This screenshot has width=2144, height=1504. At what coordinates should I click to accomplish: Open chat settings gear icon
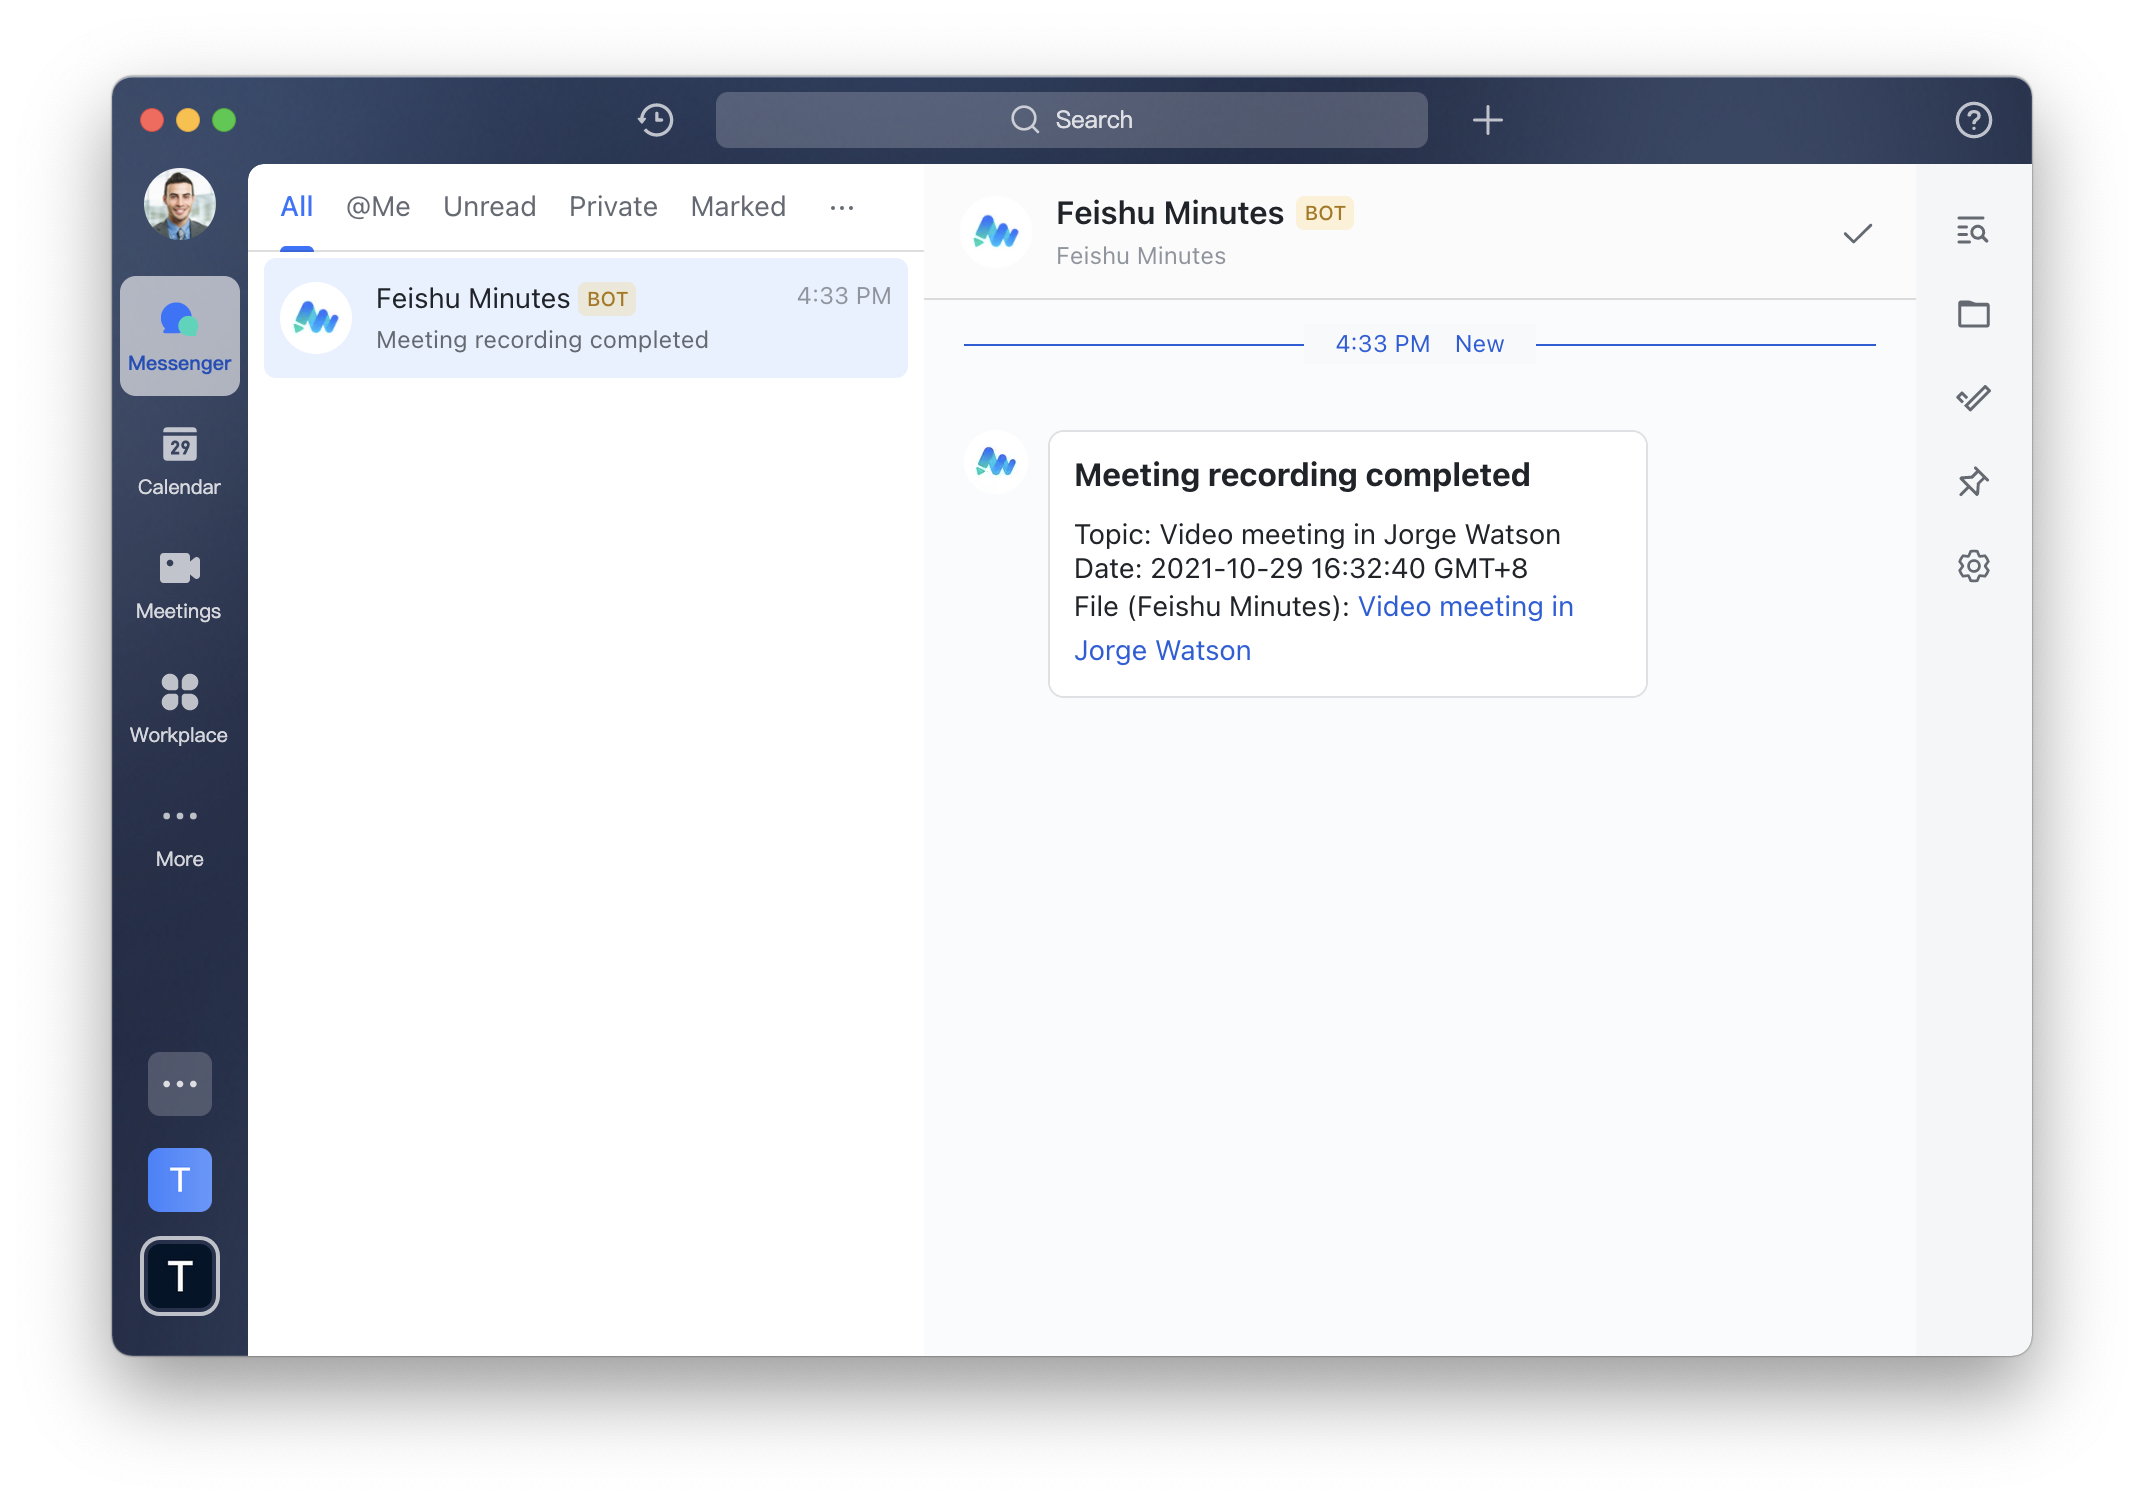[x=1972, y=567]
